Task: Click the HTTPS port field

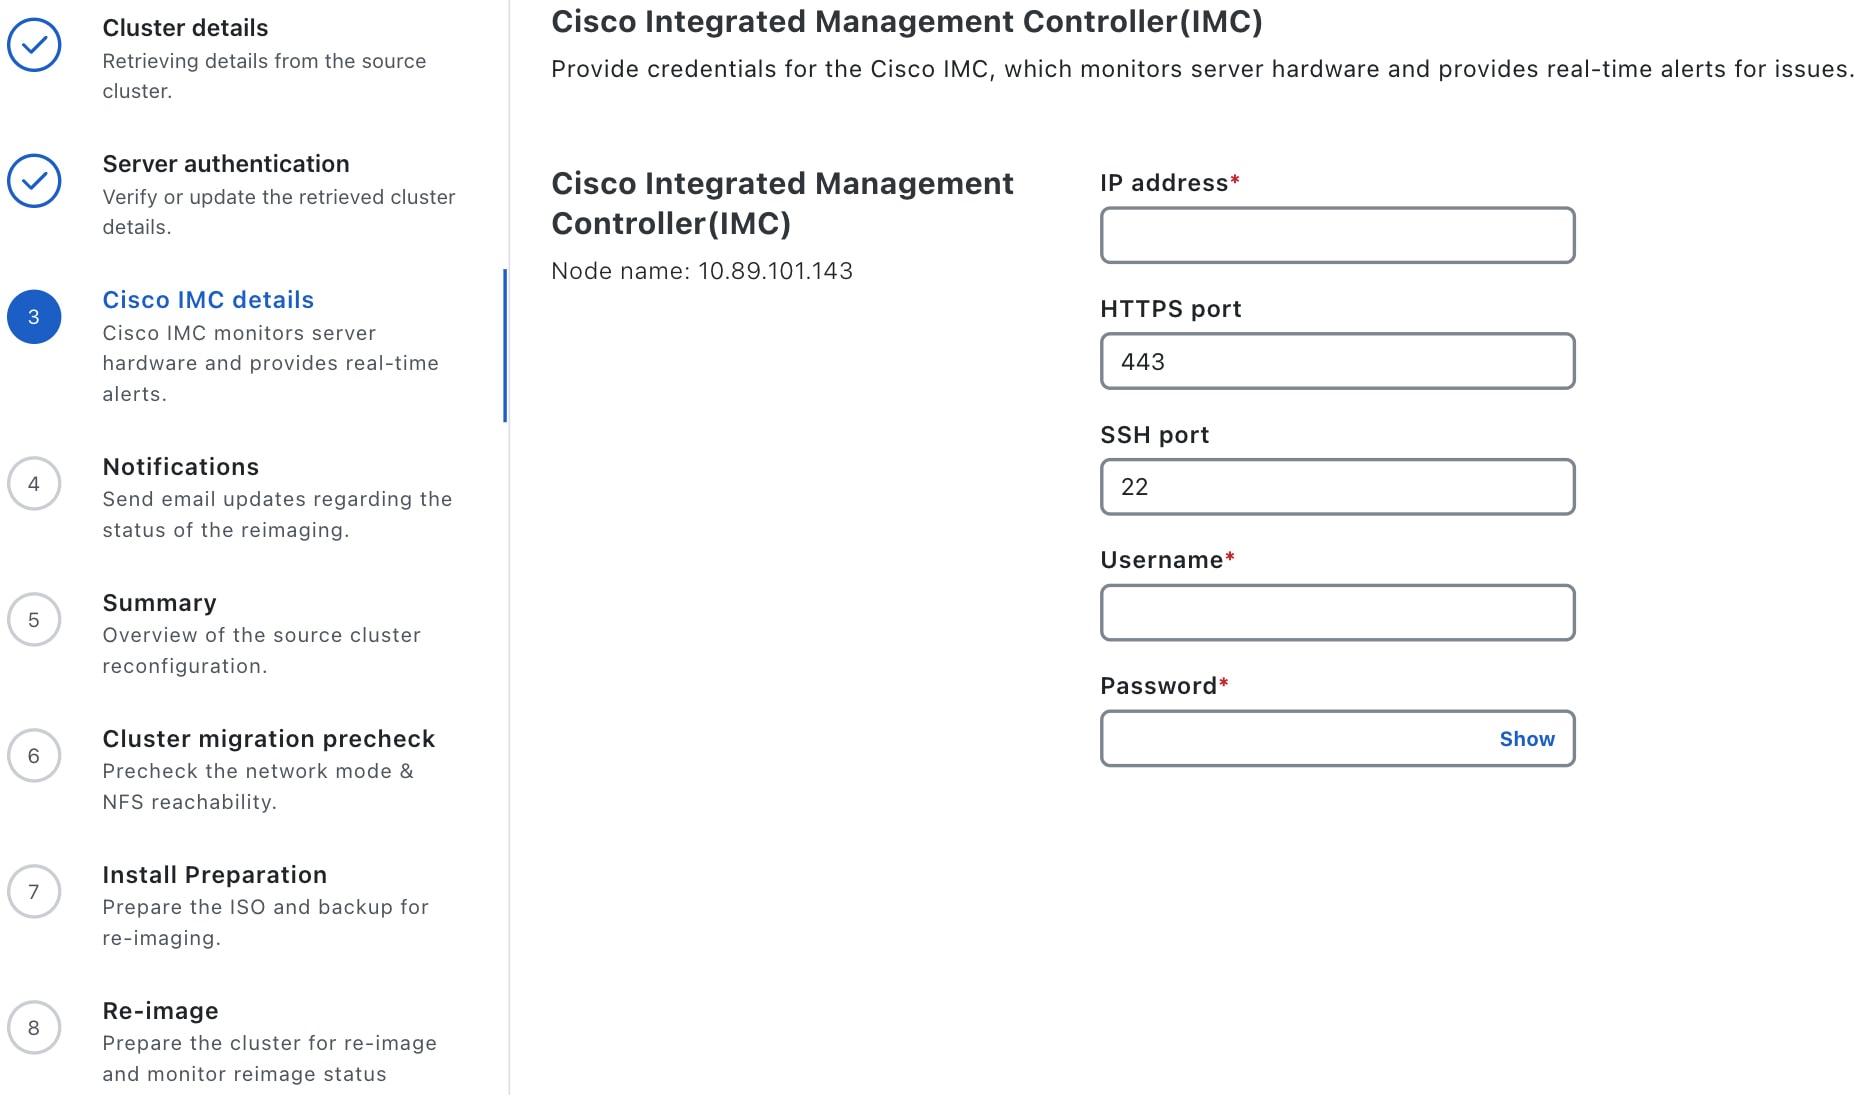Action: [1338, 362]
